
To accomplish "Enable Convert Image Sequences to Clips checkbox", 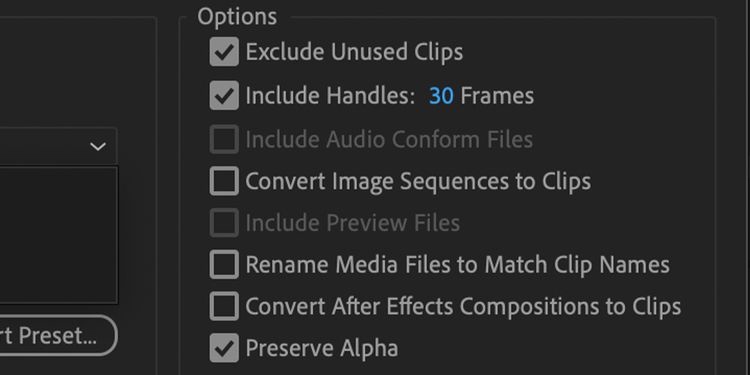I will 224,181.
